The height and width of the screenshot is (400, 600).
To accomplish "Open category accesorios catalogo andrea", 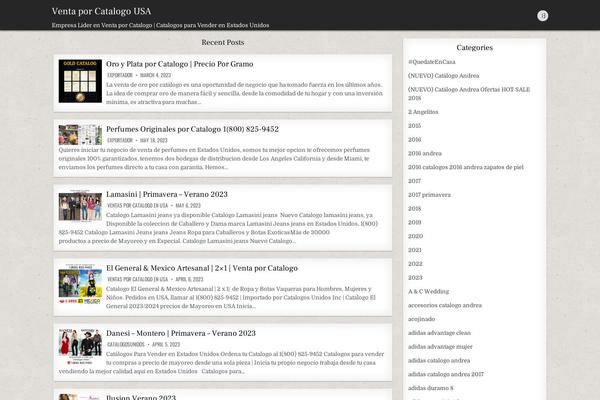I will pyautogui.click(x=445, y=305).
